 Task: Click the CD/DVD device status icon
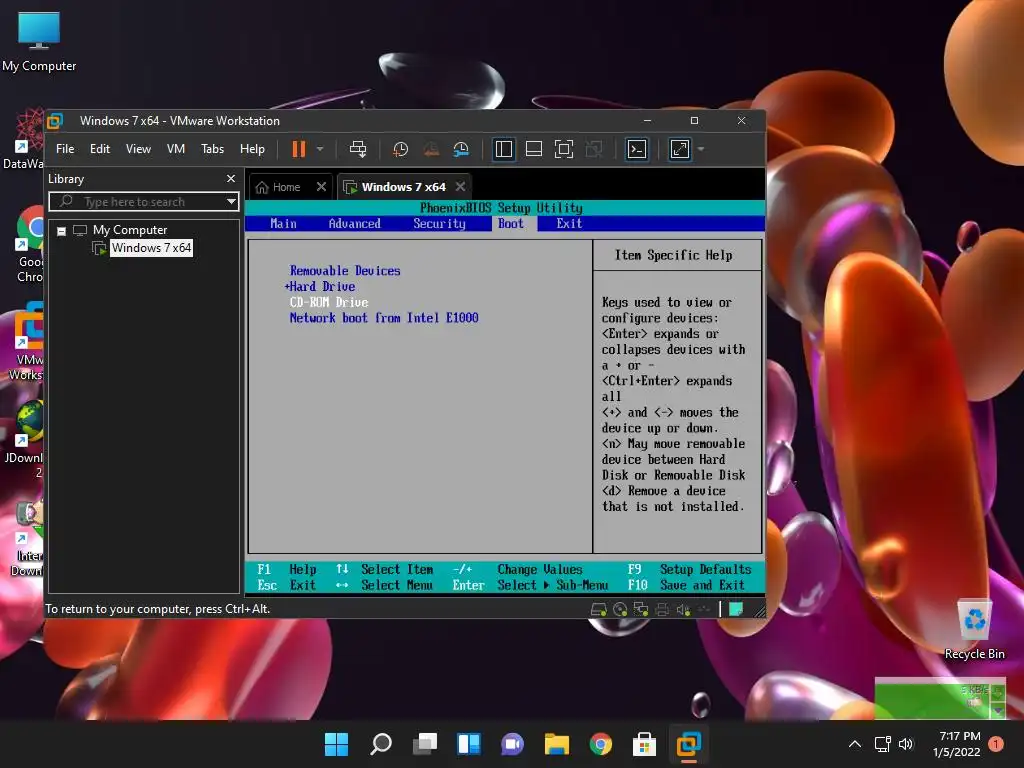pos(620,609)
